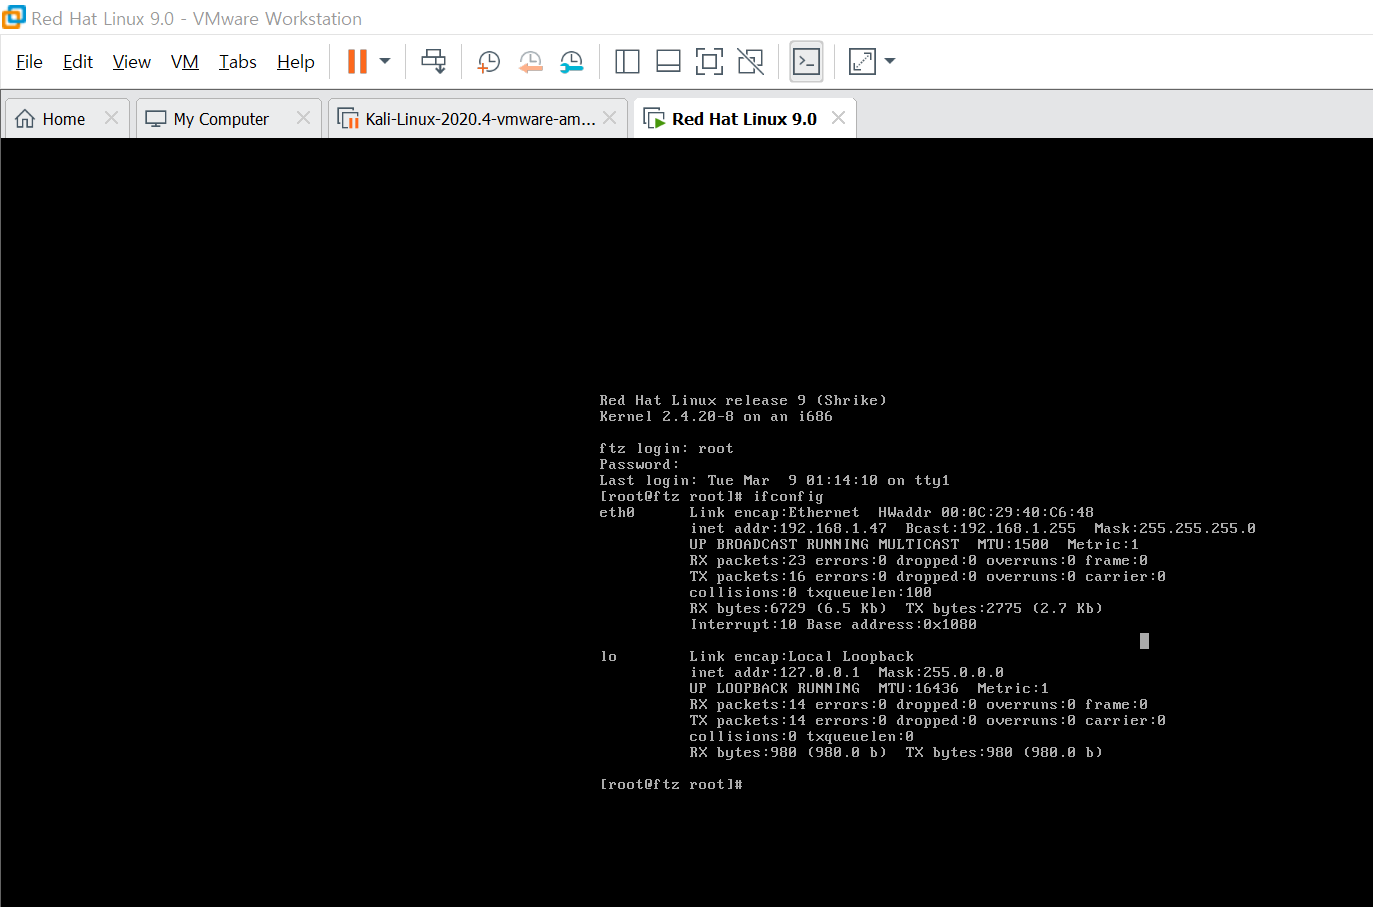
Task: Open the VM menu
Action: 185,62
